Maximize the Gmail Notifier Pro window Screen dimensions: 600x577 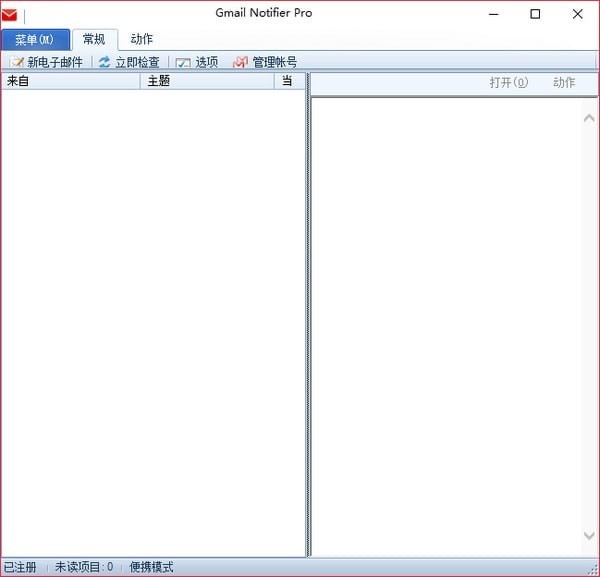tap(535, 14)
